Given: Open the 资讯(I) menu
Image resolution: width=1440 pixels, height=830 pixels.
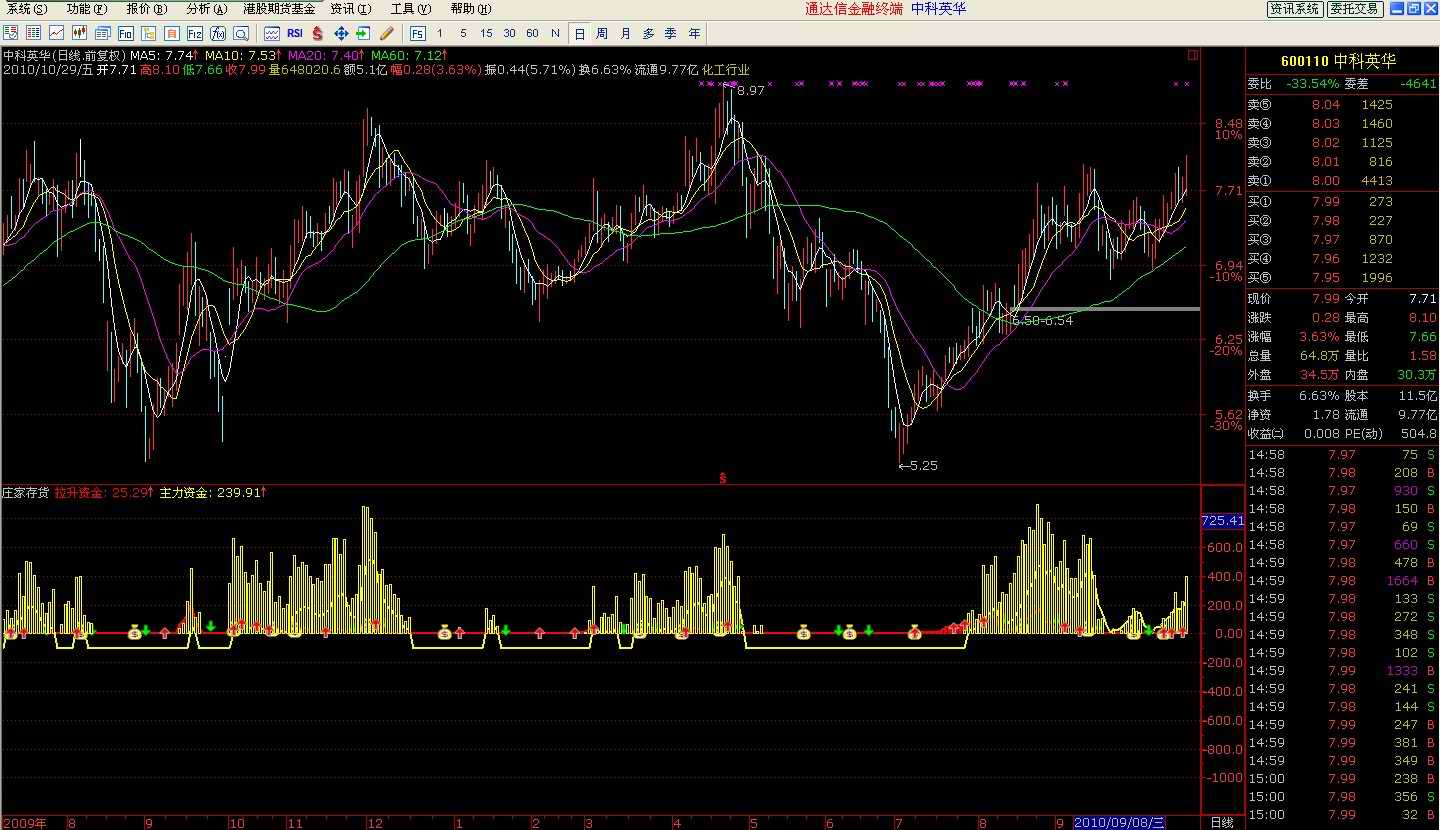Looking at the screenshot, I should [x=351, y=9].
